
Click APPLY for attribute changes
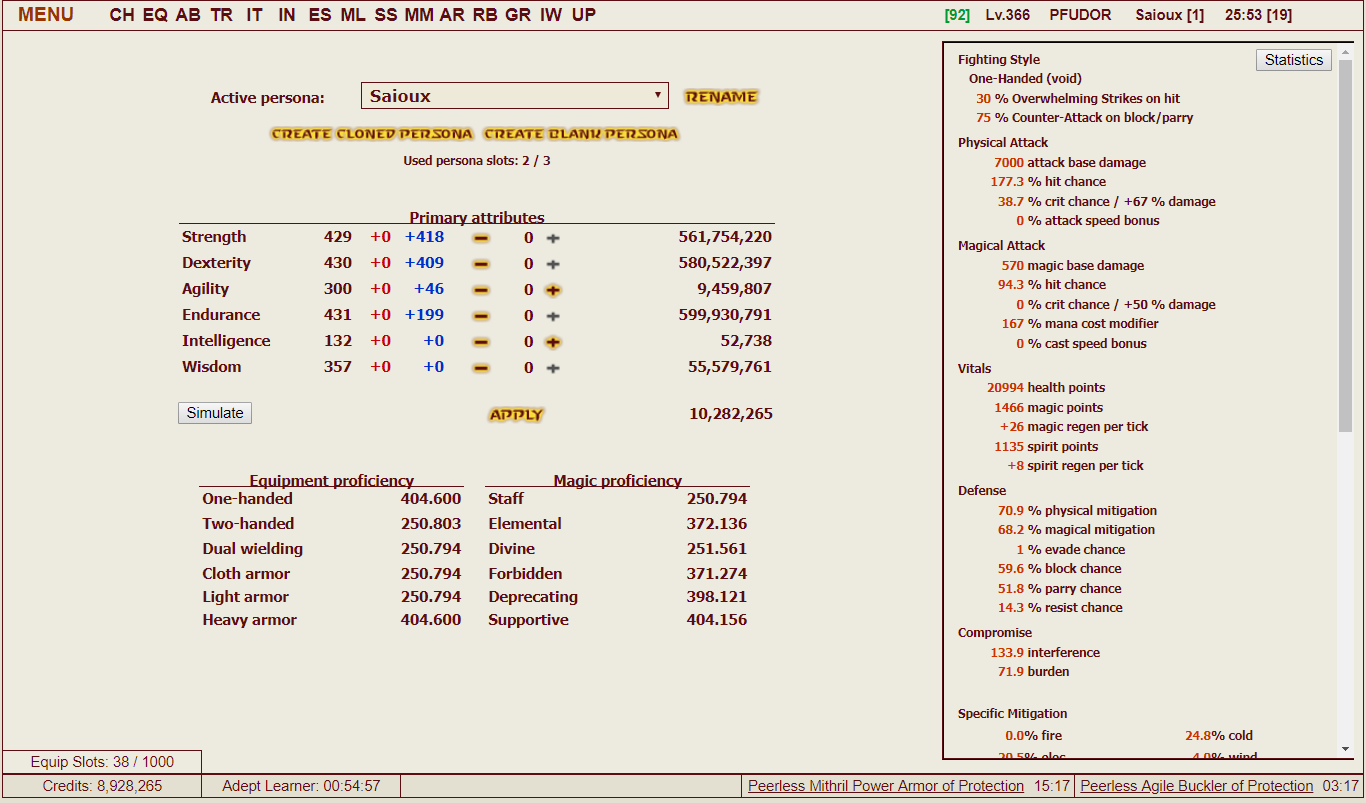pyautogui.click(x=516, y=415)
